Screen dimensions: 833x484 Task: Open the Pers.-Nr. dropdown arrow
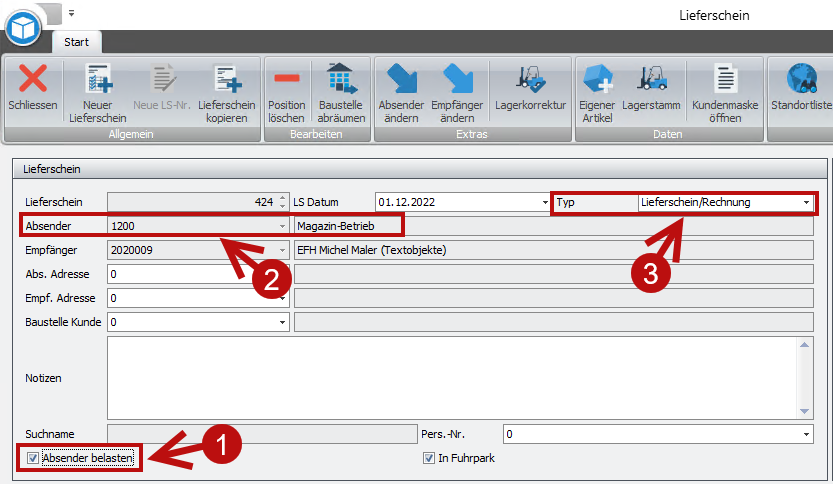806,435
